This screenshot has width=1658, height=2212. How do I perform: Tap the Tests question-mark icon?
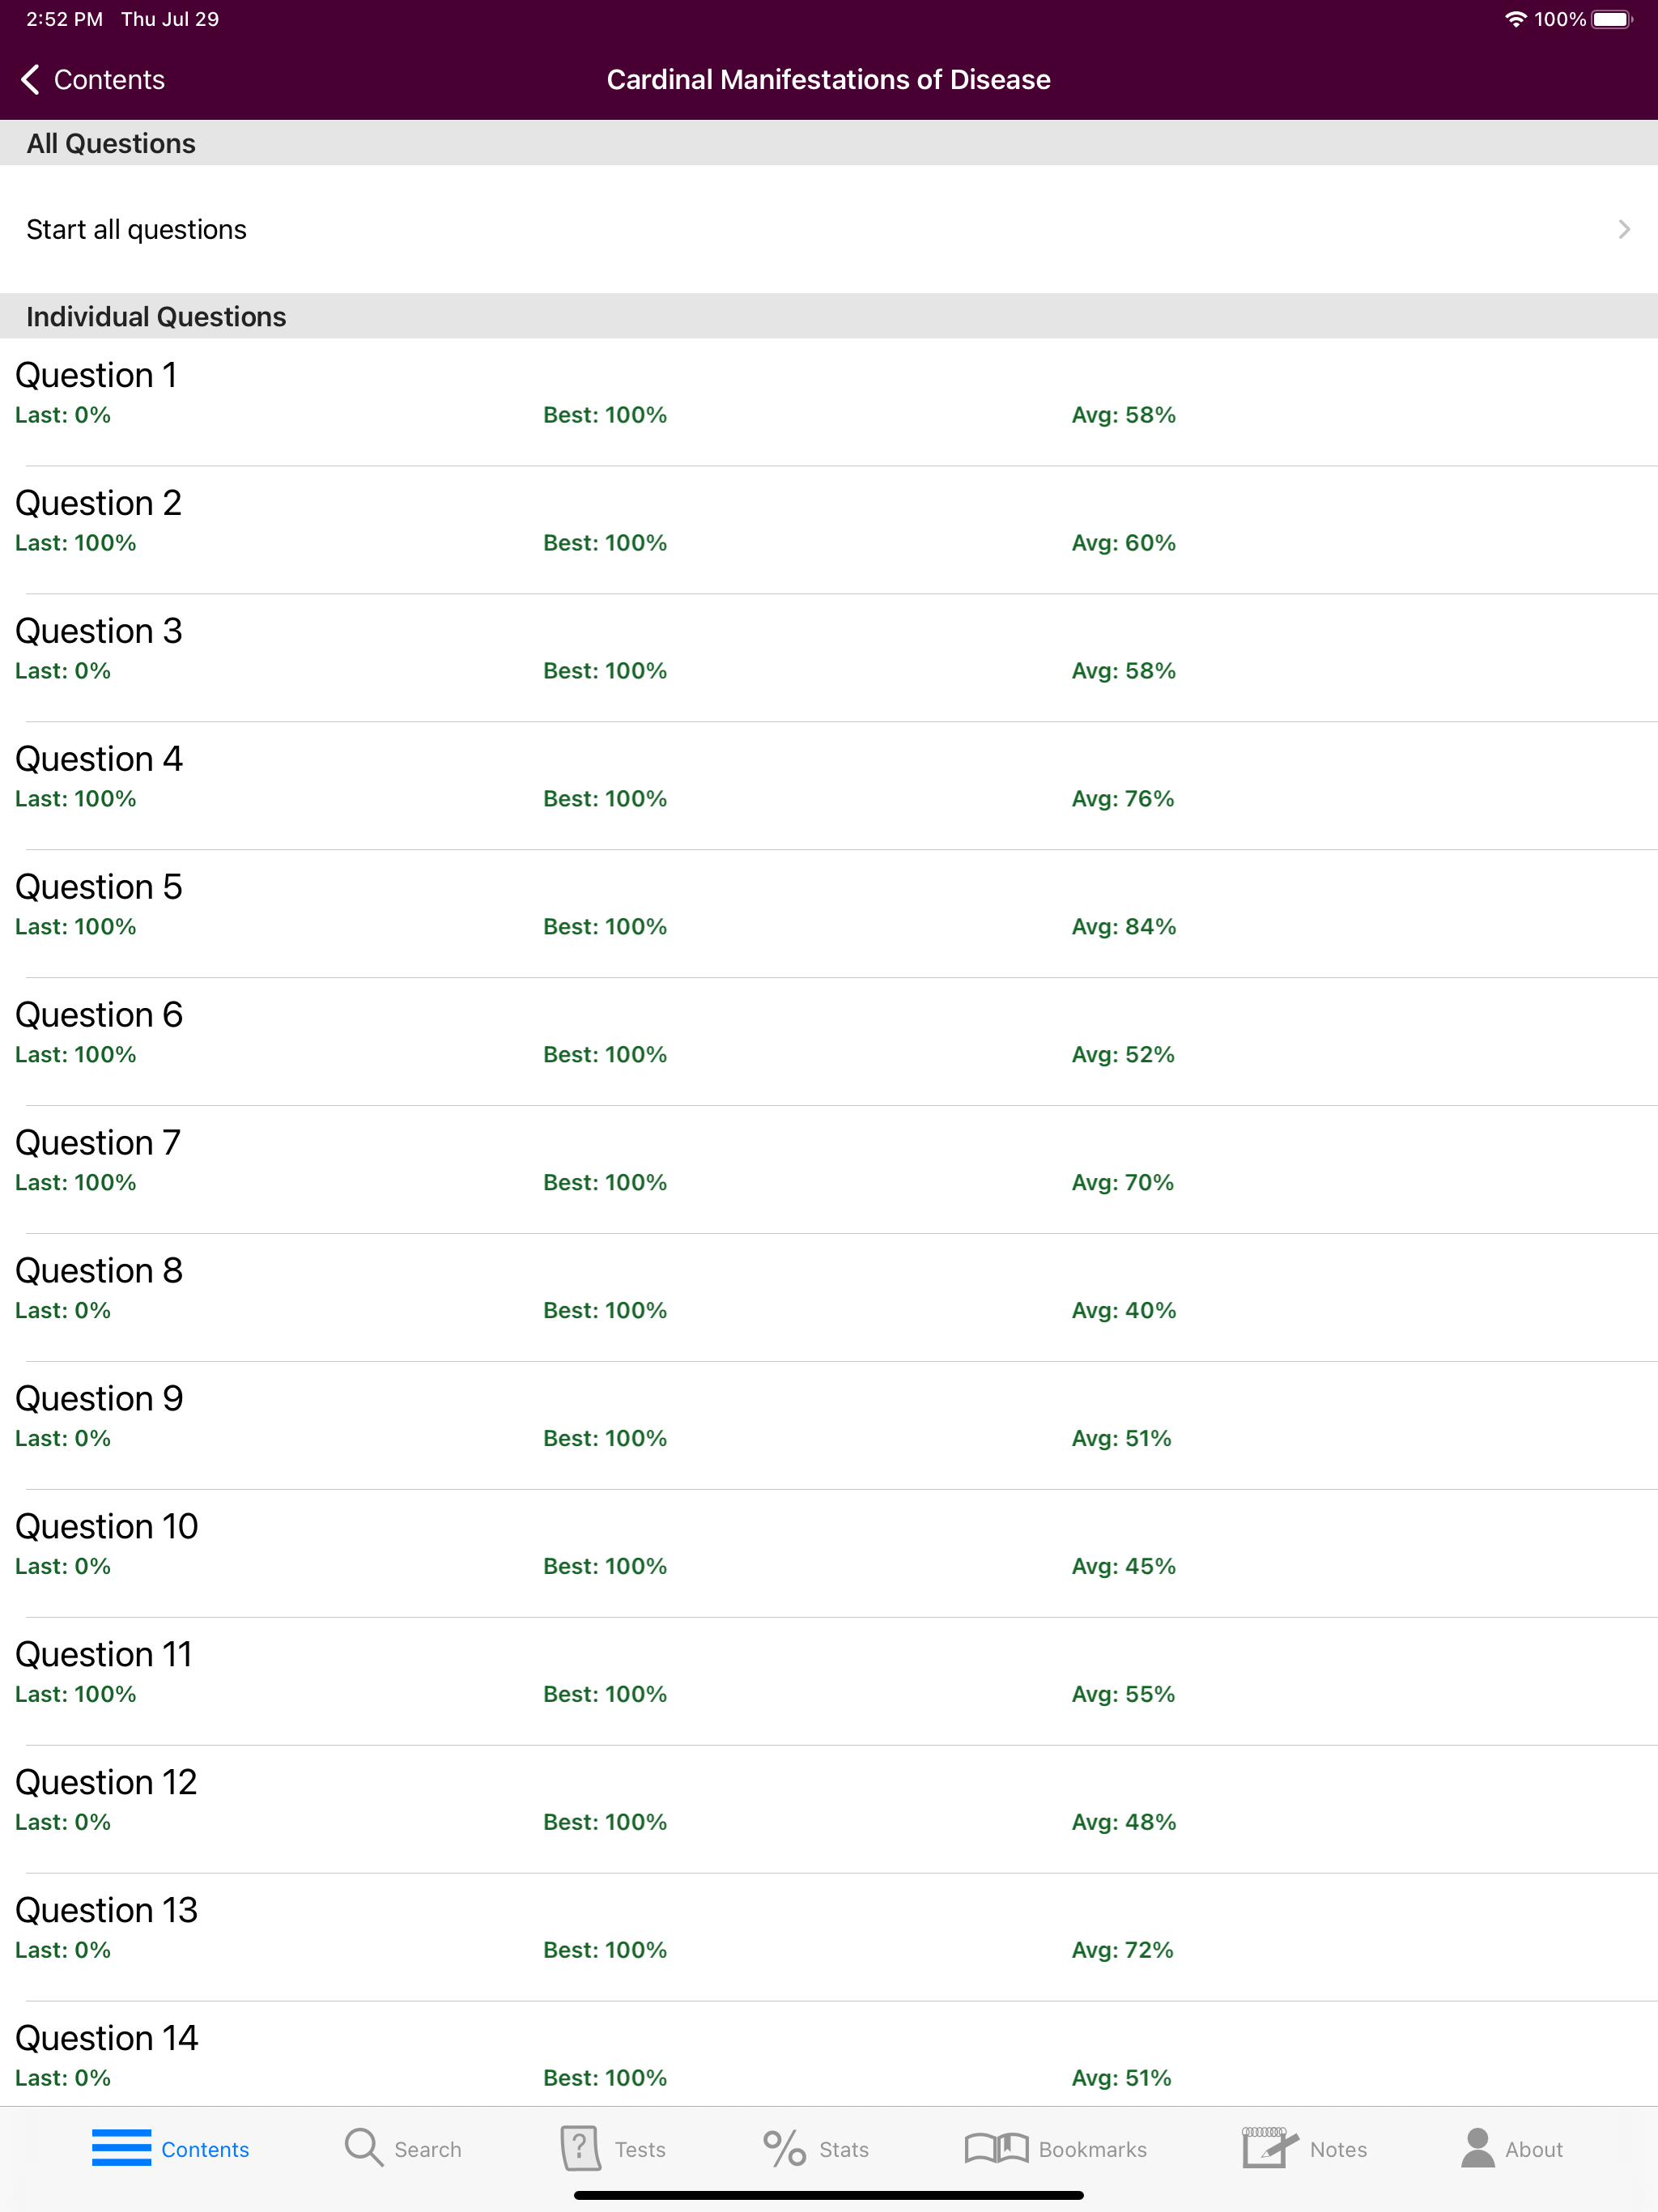coord(580,2147)
